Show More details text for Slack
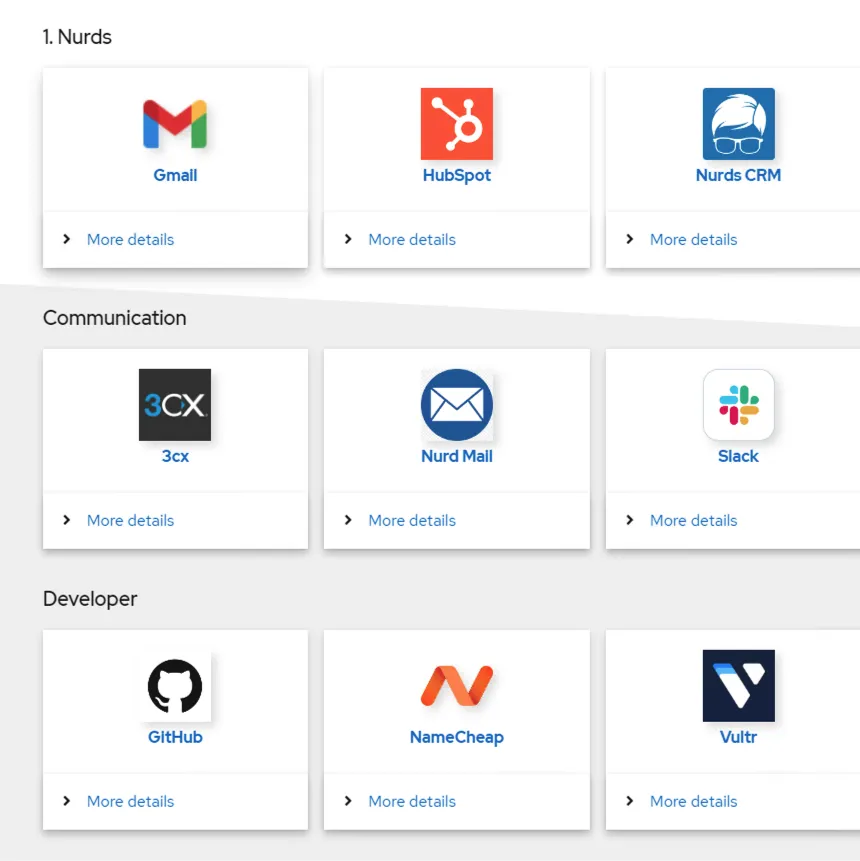The height and width of the screenshot is (861, 860). coord(694,520)
